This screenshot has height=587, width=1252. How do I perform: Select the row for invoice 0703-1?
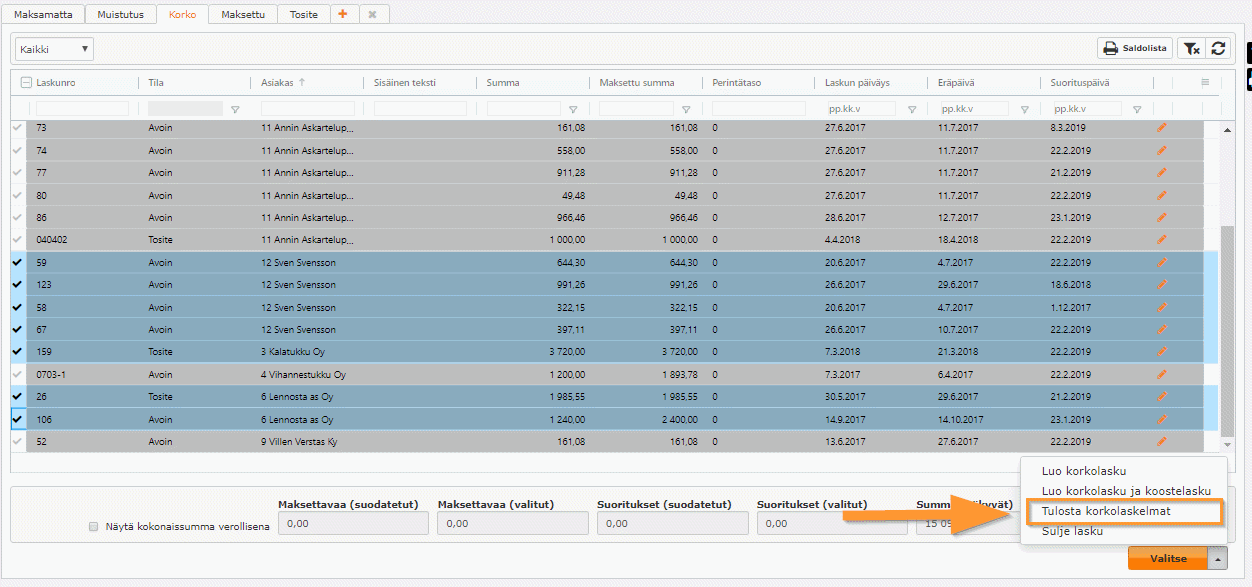[x=17, y=374]
